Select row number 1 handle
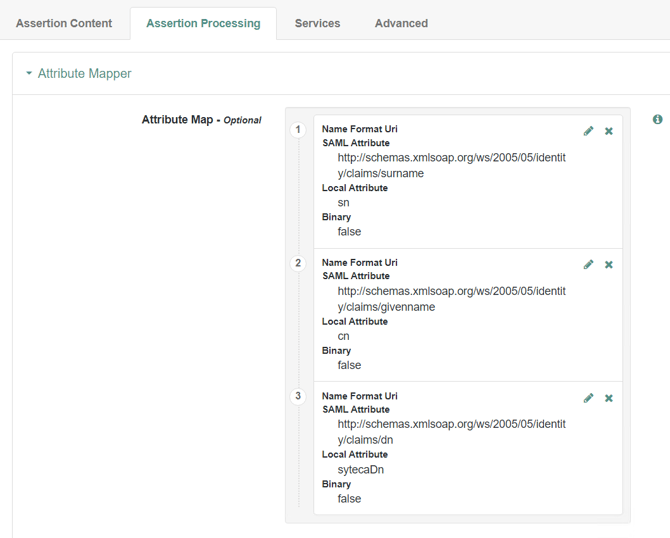670x538 pixels. 298,130
